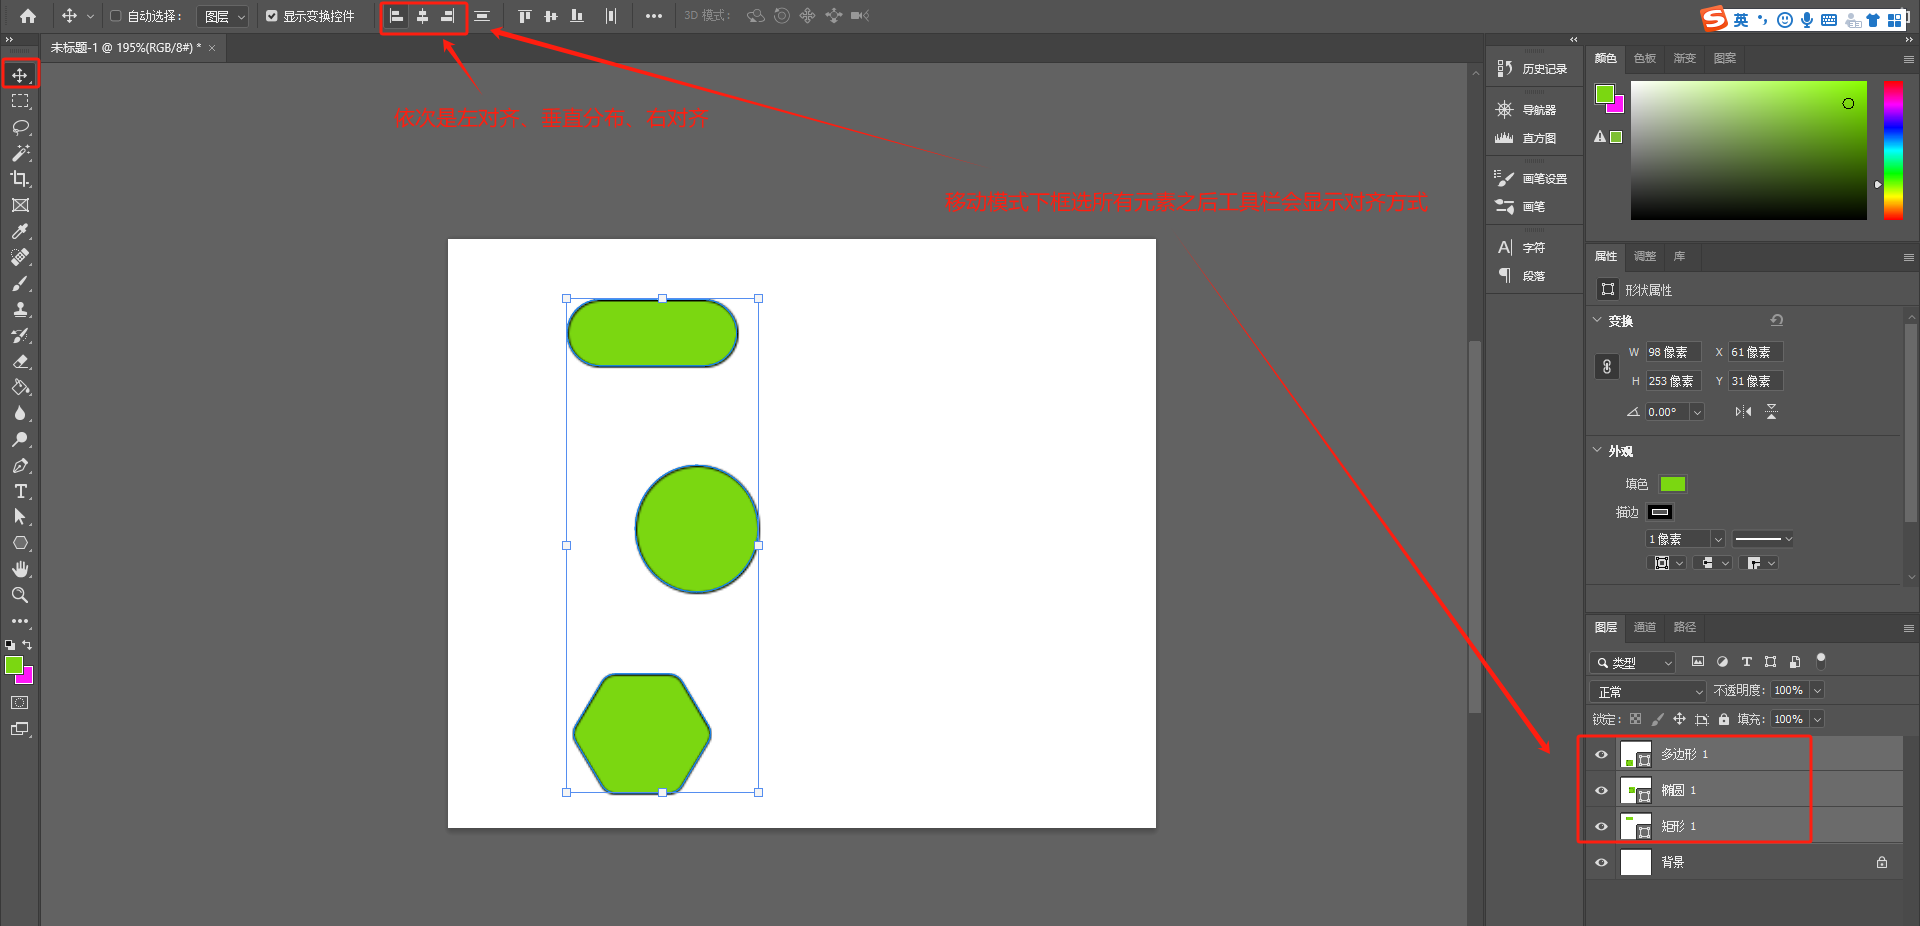Open the more align options ellipsis

pos(653,16)
